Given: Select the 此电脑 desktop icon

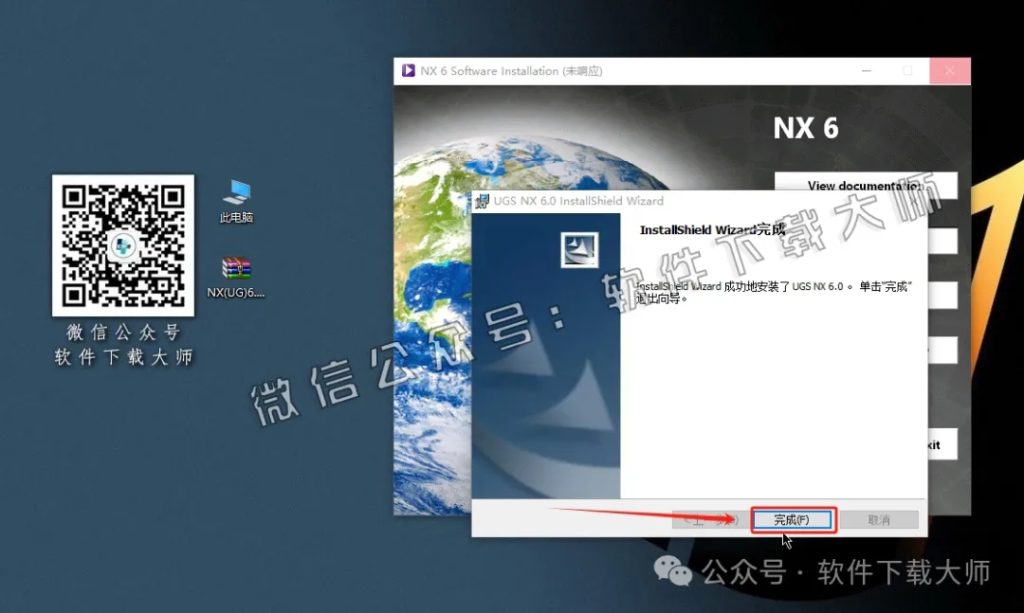Looking at the screenshot, I should pyautogui.click(x=237, y=201).
